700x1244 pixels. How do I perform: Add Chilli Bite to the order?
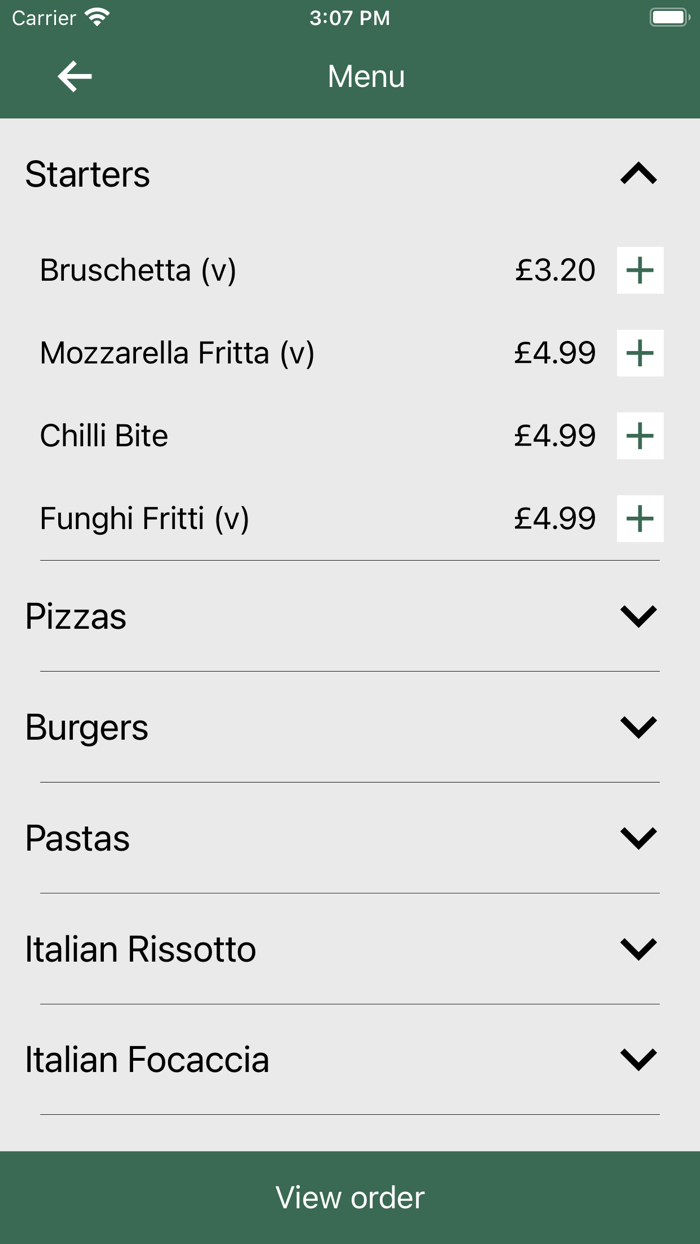[639, 436]
